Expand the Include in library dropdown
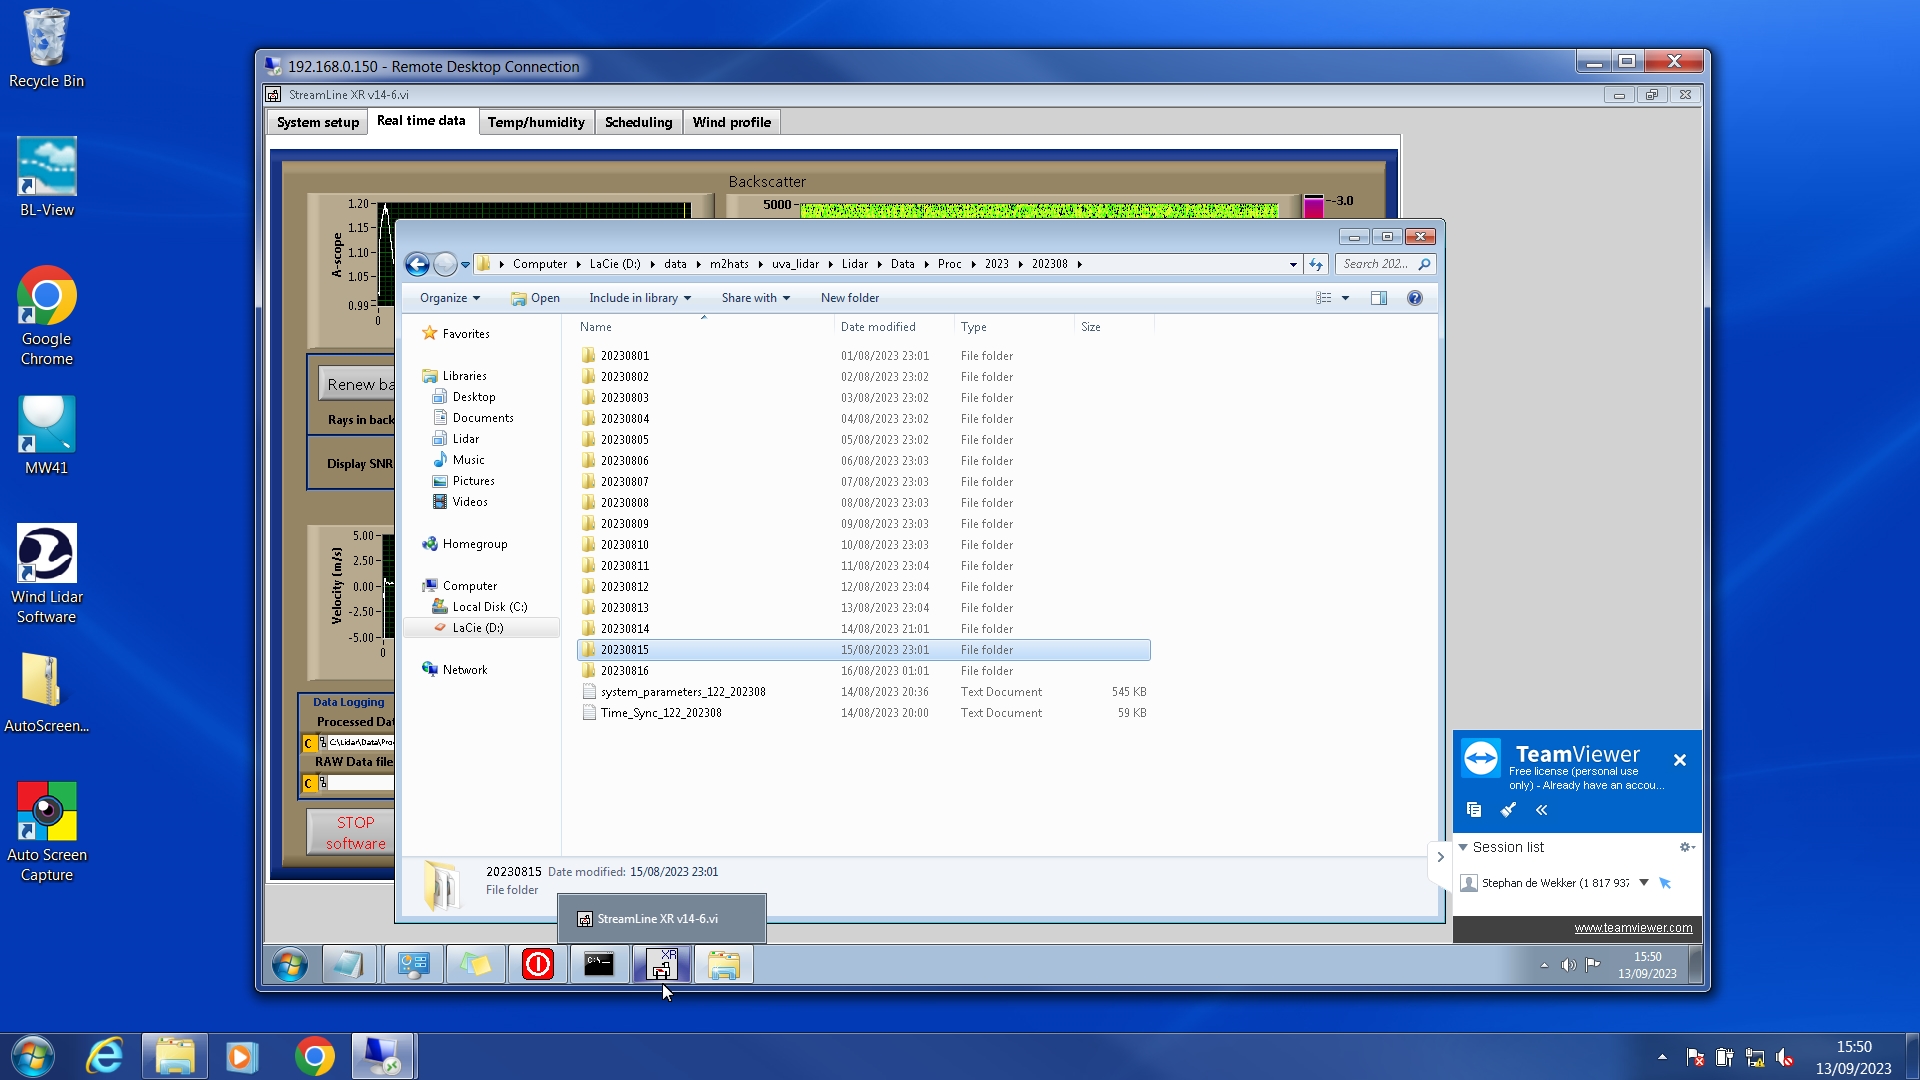This screenshot has width=1920, height=1080. 639,298
